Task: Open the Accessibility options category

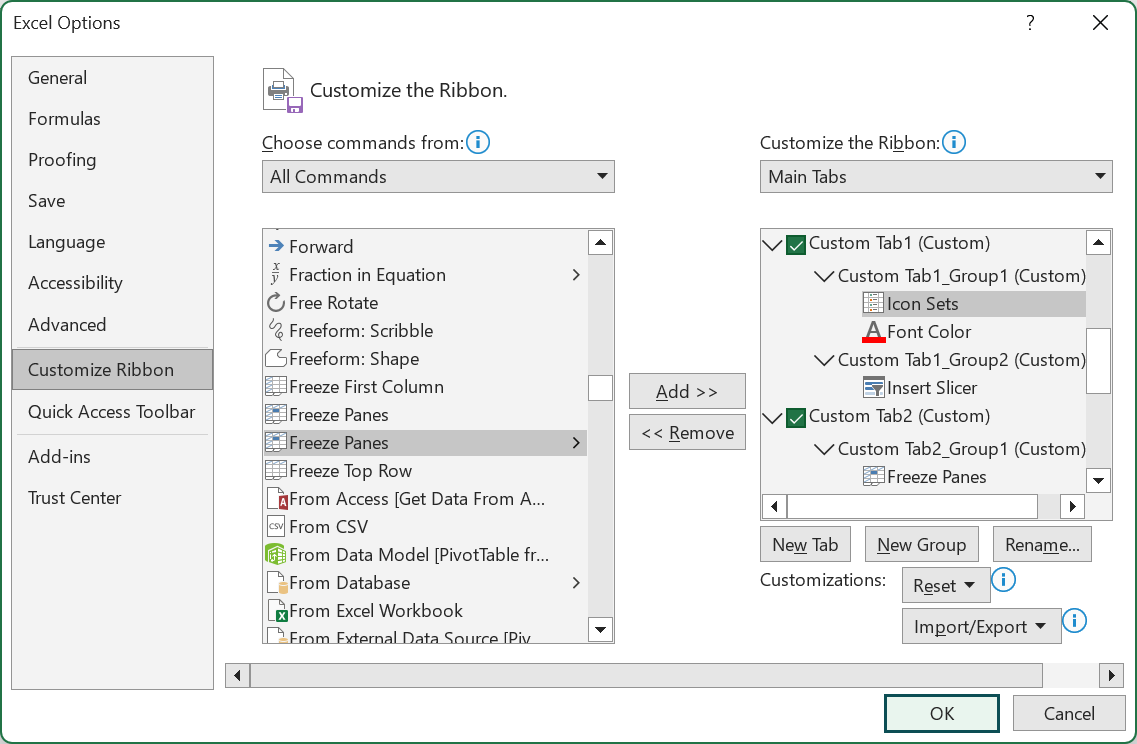Action: click(x=112, y=283)
